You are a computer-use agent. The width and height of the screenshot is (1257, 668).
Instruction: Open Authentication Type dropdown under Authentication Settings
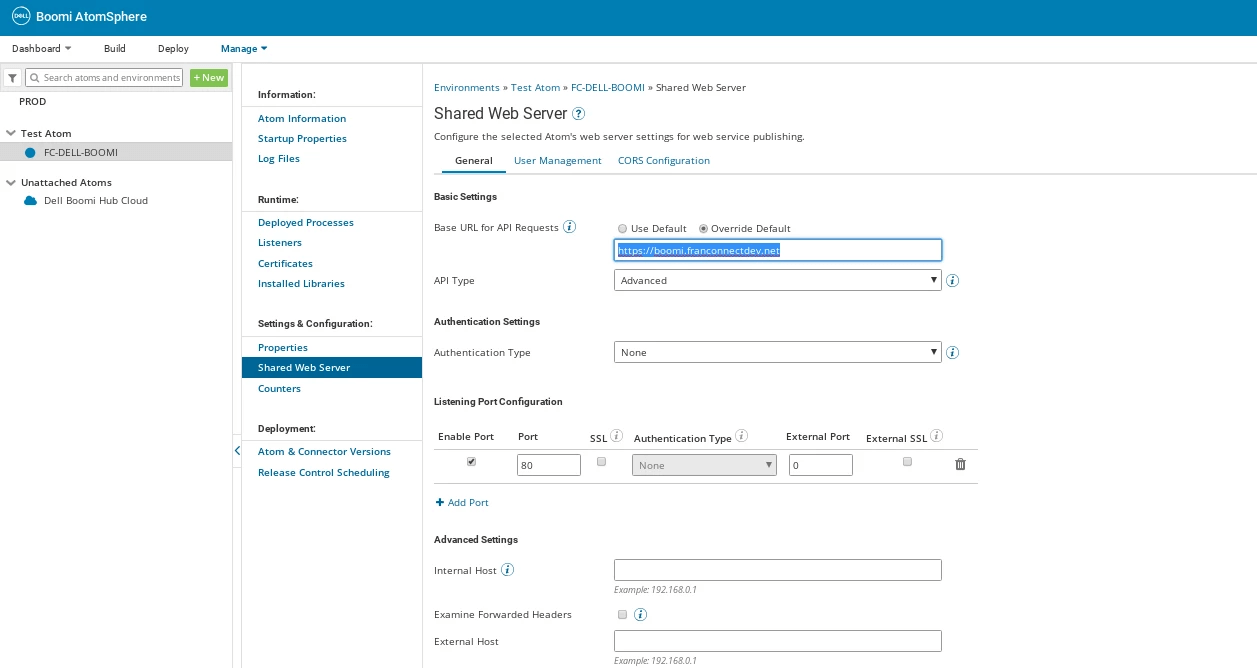pyautogui.click(x=778, y=352)
